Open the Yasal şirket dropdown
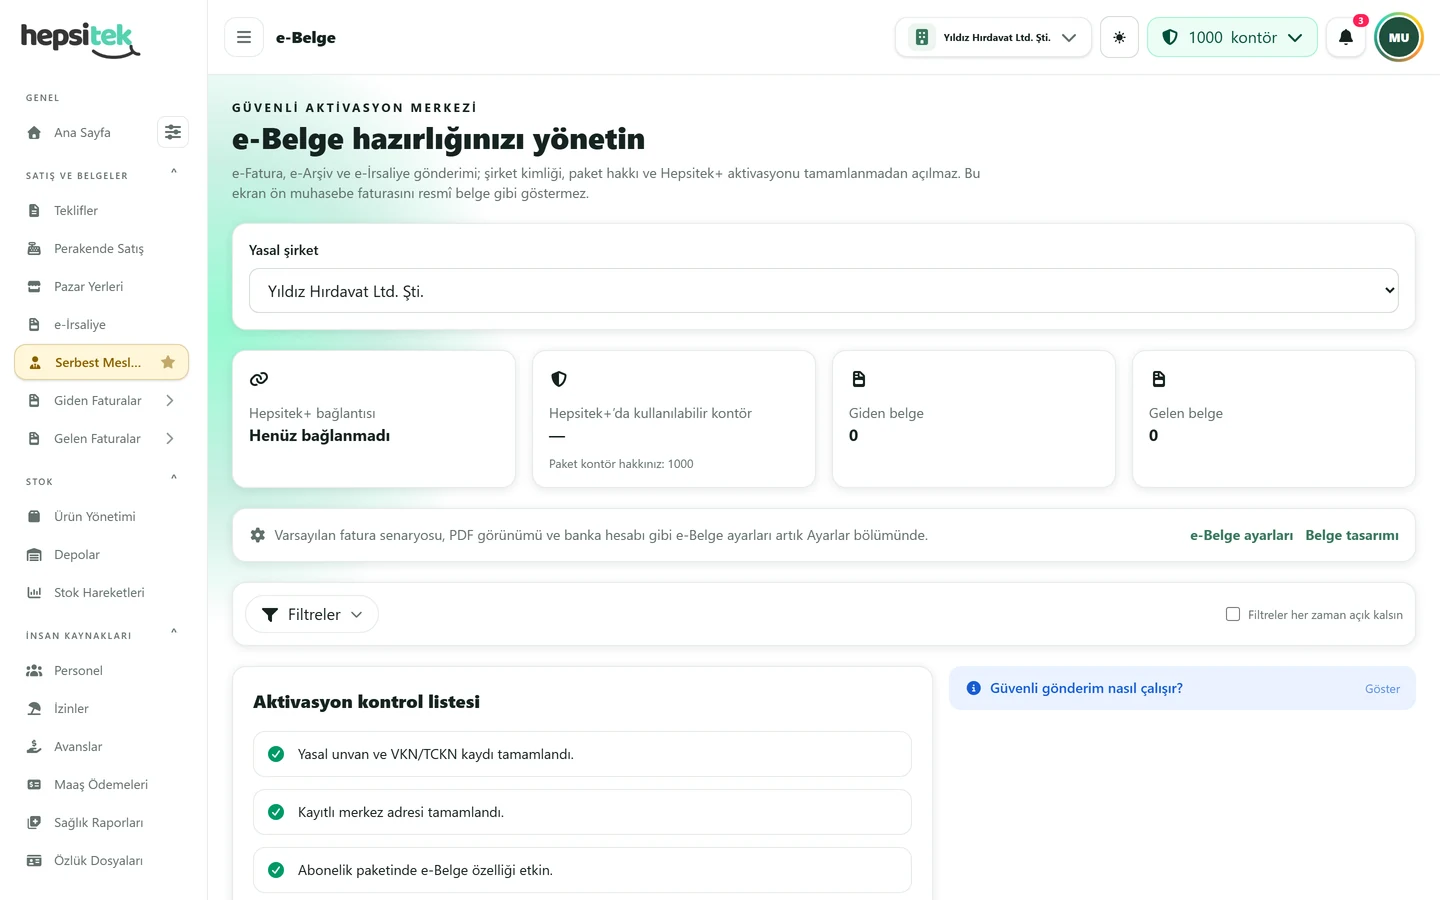The image size is (1440, 900). coord(824,291)
